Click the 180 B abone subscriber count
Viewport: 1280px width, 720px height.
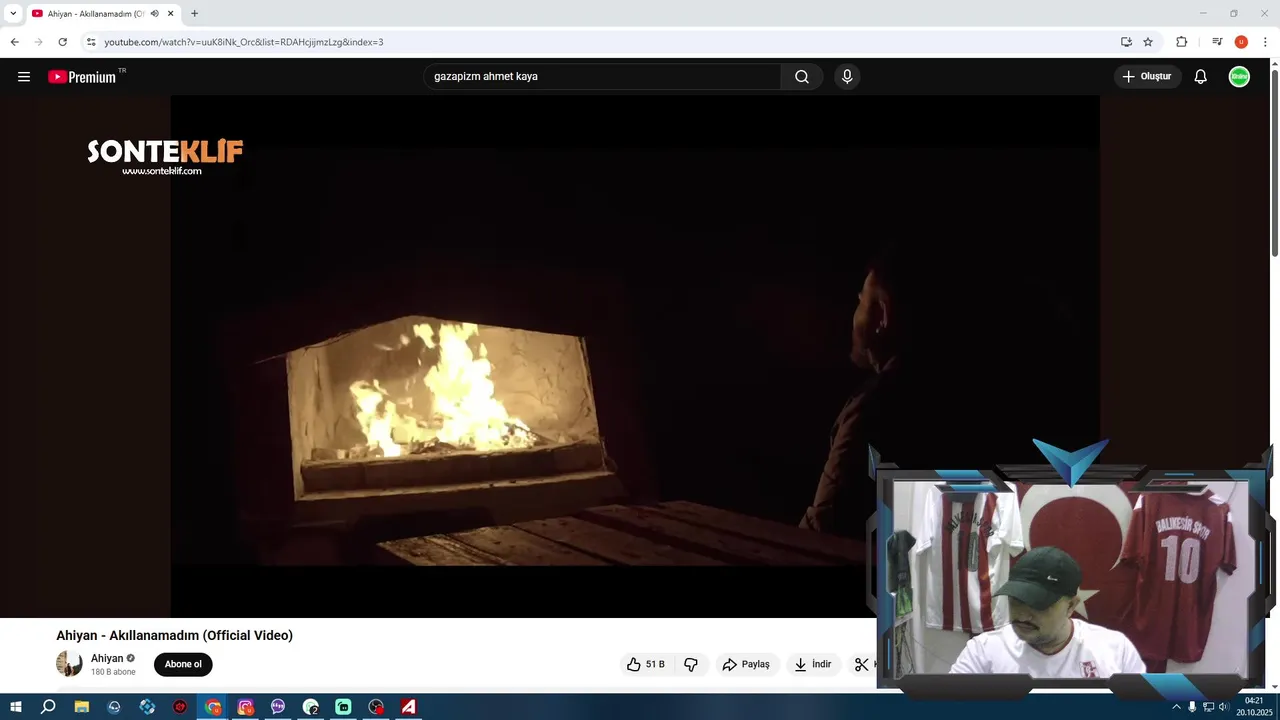tap(113, 672)
